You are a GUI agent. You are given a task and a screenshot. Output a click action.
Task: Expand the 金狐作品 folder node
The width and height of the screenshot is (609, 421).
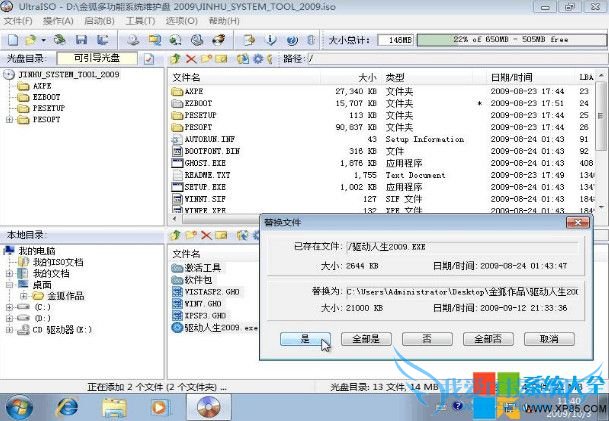point(24,296)
